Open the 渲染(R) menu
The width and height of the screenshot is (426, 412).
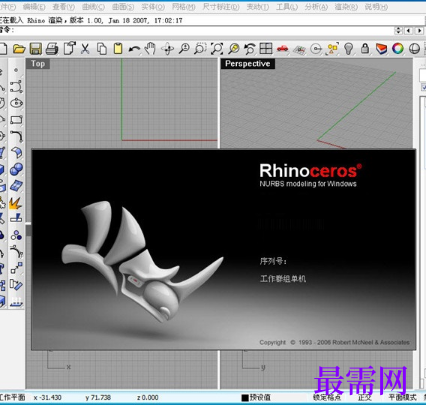tap(346, 7)
